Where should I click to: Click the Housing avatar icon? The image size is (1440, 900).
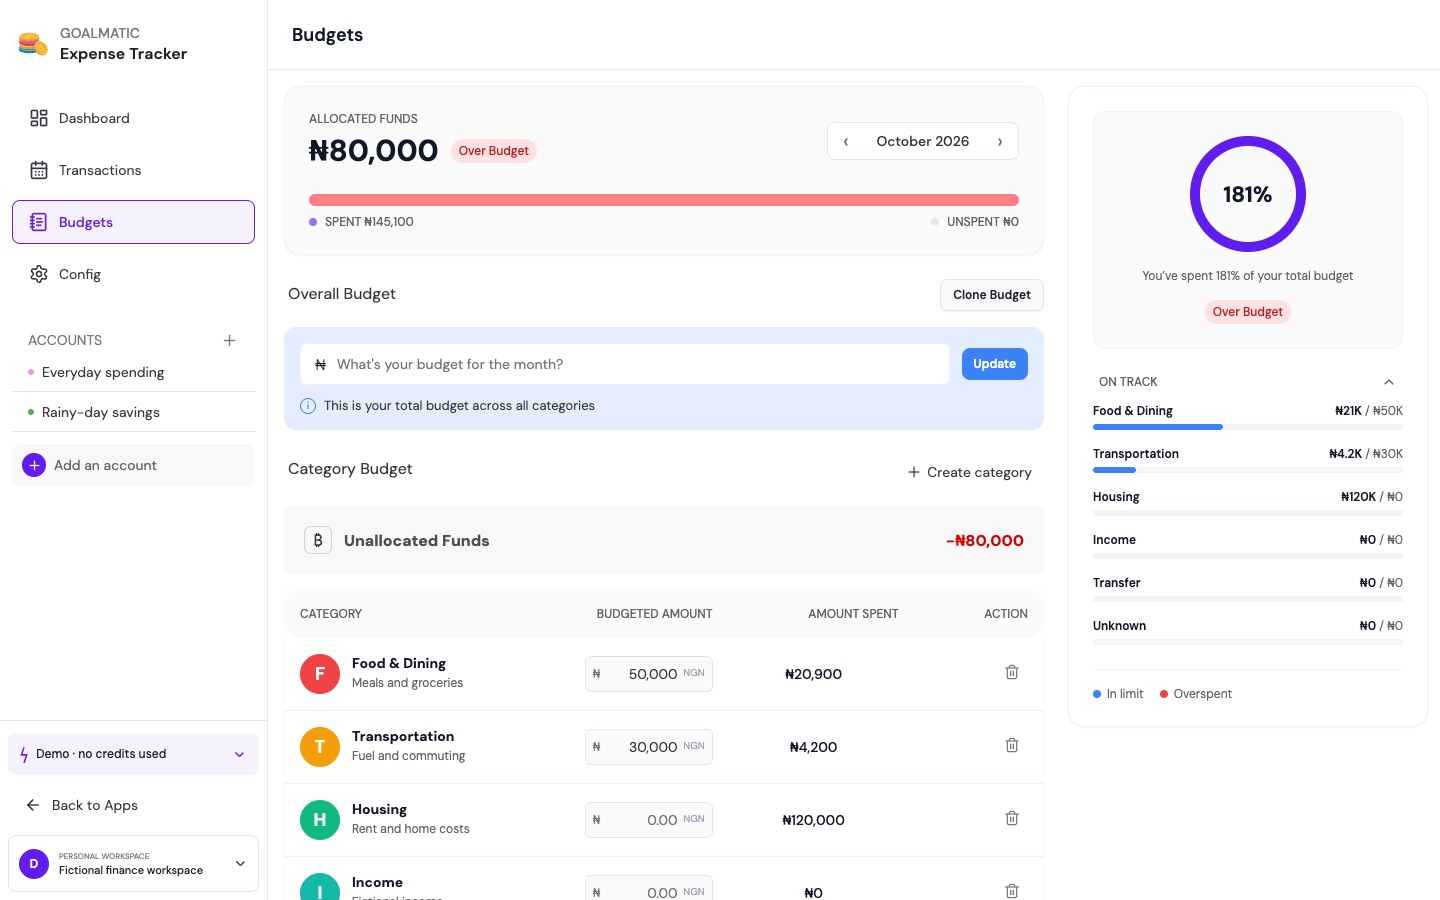pos(320,820)
